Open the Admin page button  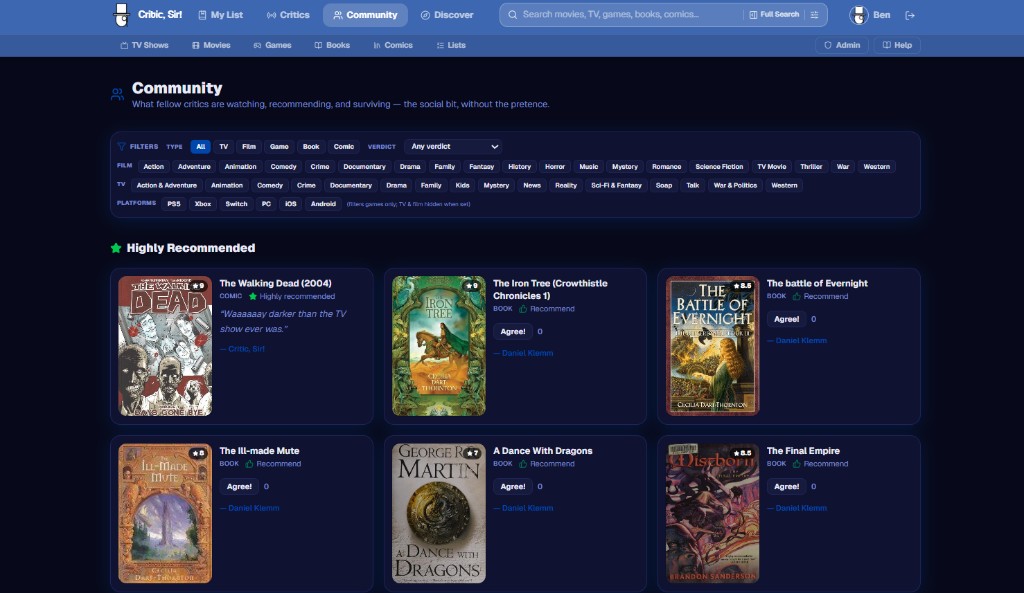[841, 45]
